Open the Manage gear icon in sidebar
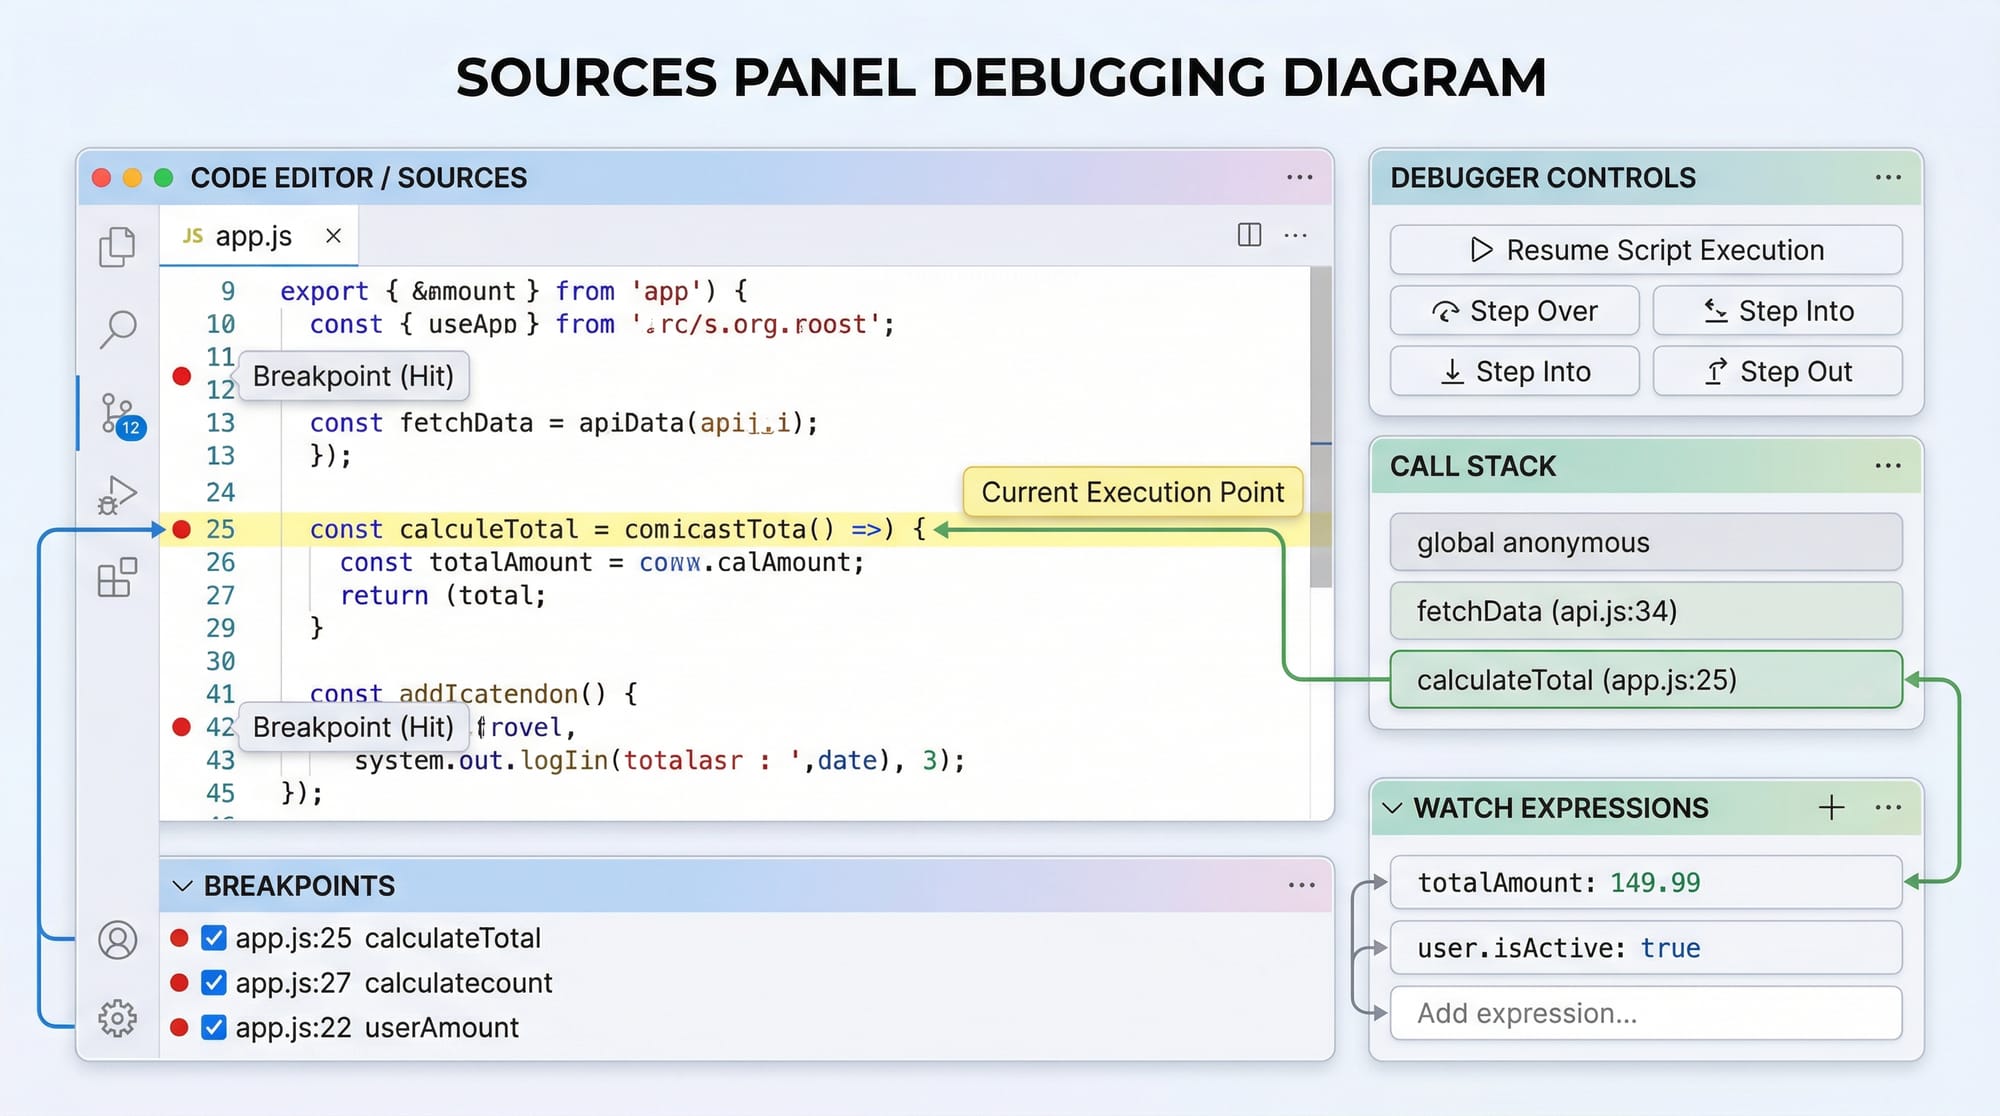 pos(117,1018)
